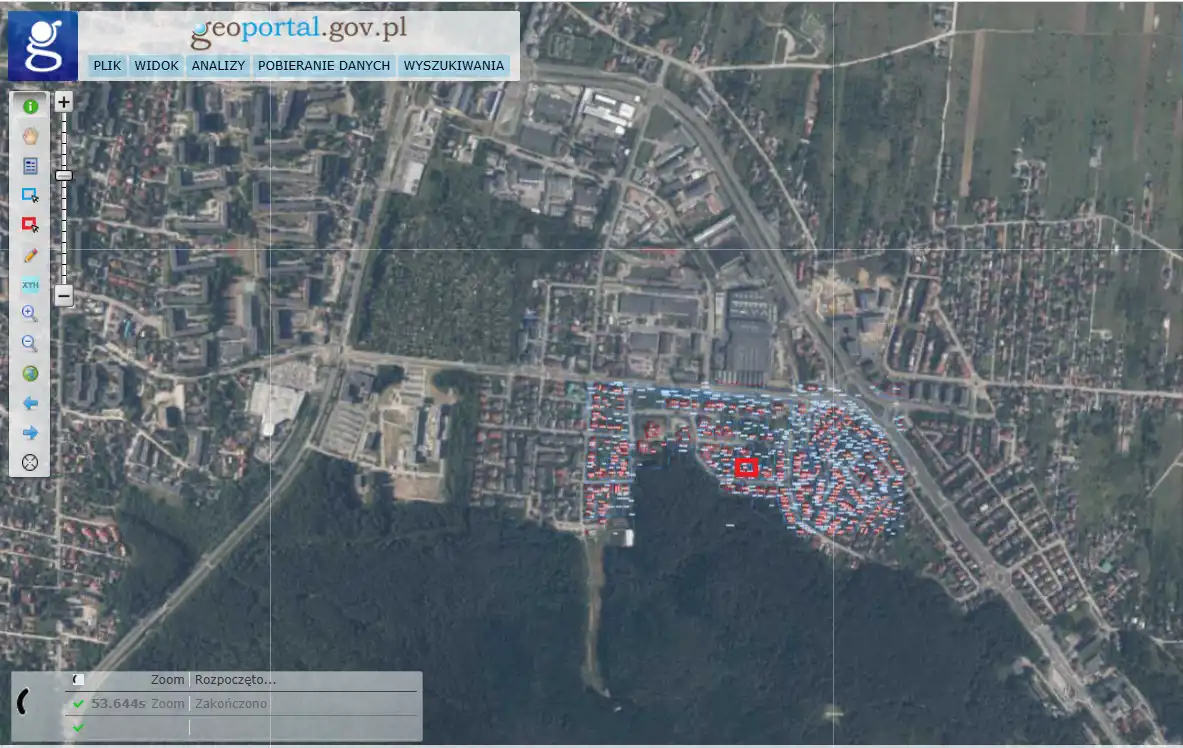Choose the magnifier zoom-out tool
The height and width of the screenshot is (748, 1183).
coord(30,344)
